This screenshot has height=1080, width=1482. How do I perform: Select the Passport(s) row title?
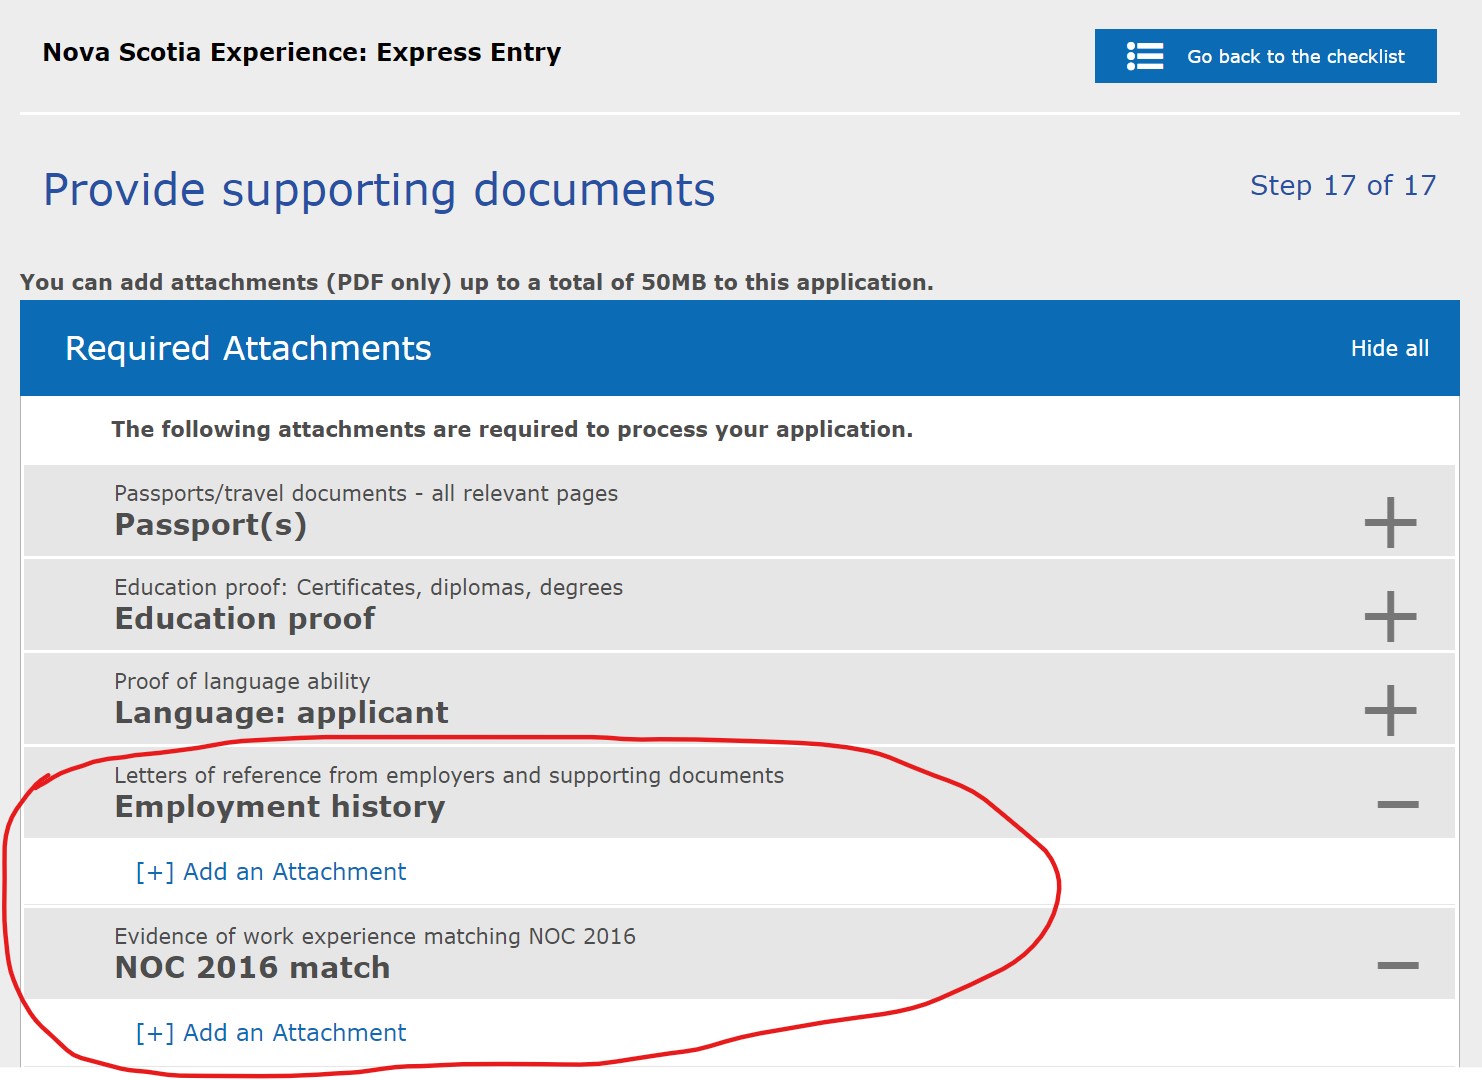pyautogui.click(x=211, y=525)
